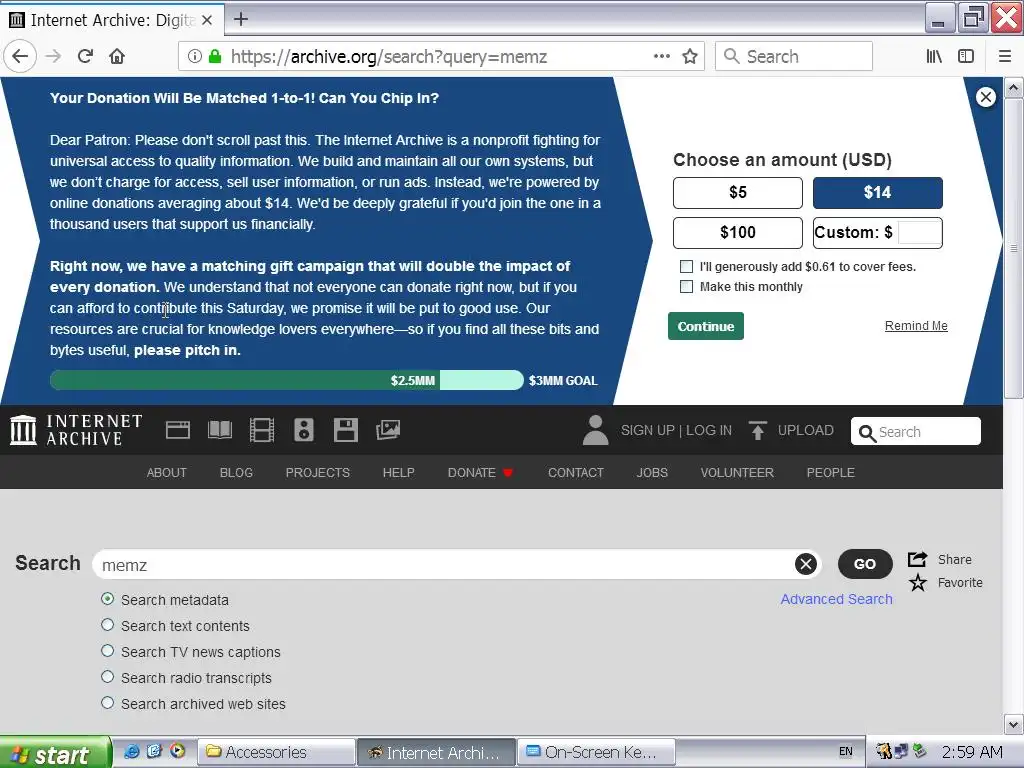Click the browser forward arrow
Image resolution: width=1024 pixels, height=768 pixels.
(x=54, y=56)
